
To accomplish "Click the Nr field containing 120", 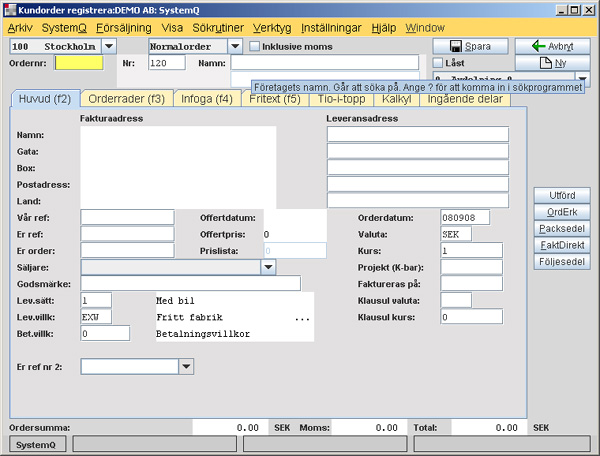I will [167, 63].
